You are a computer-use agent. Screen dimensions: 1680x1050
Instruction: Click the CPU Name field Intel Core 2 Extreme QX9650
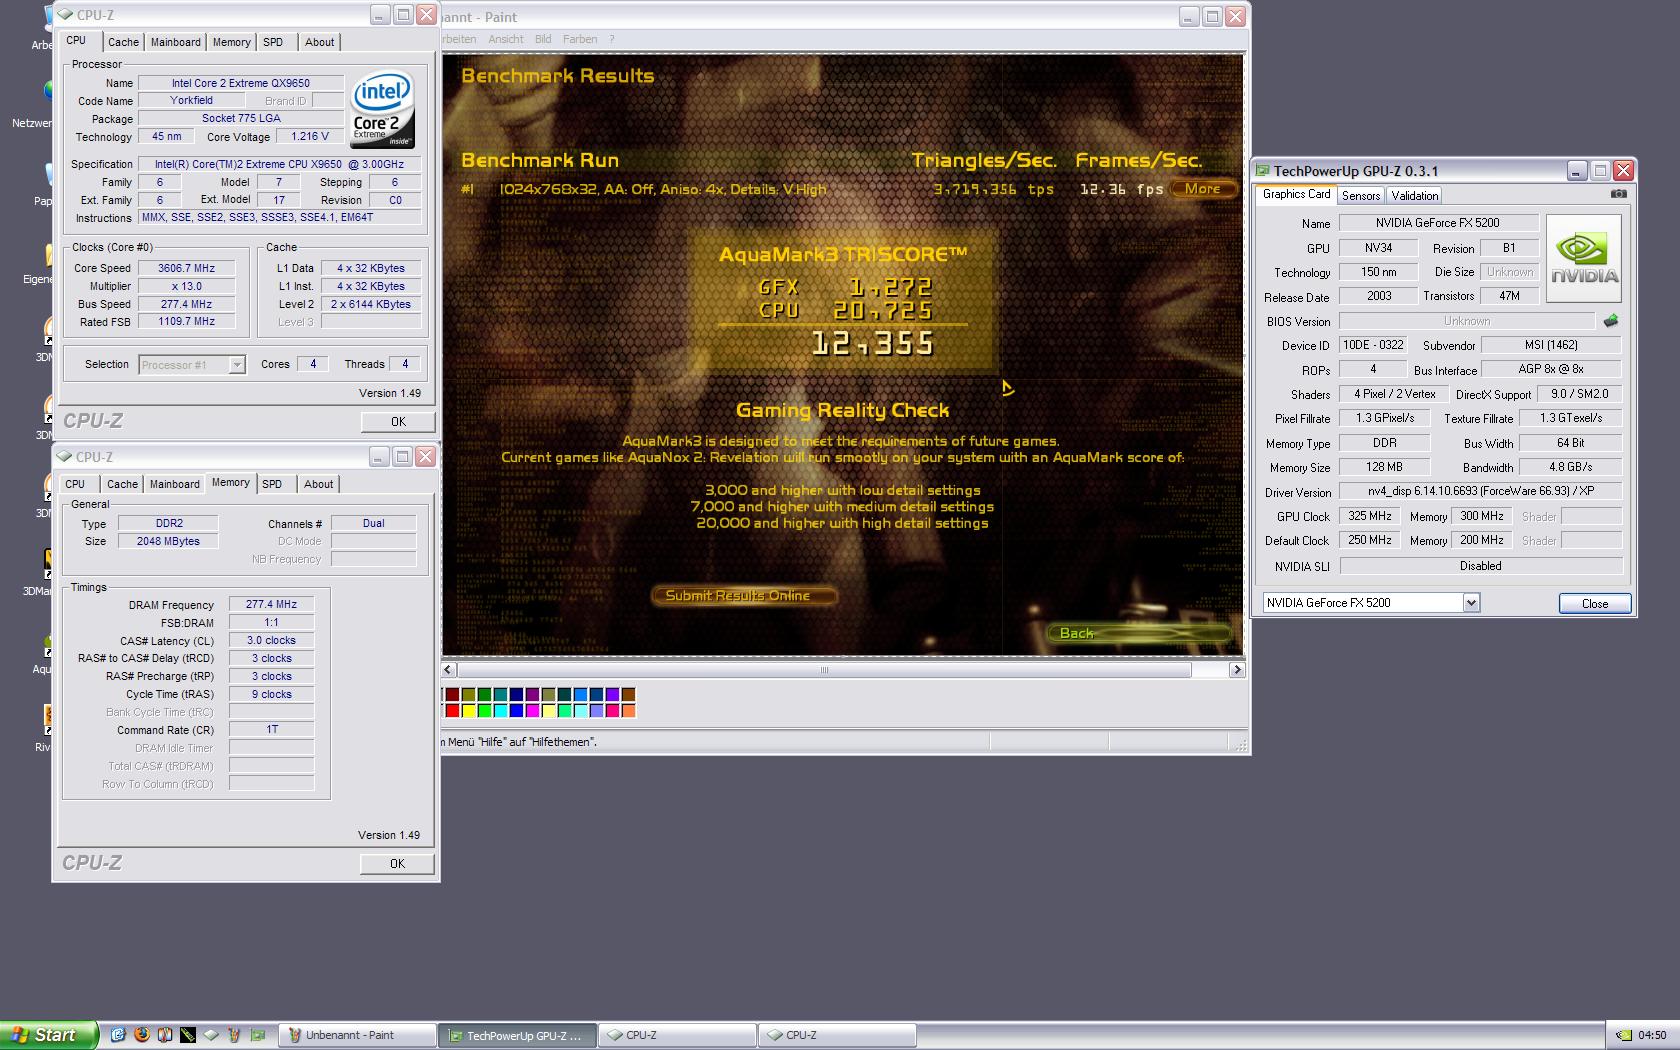(240, 83)
